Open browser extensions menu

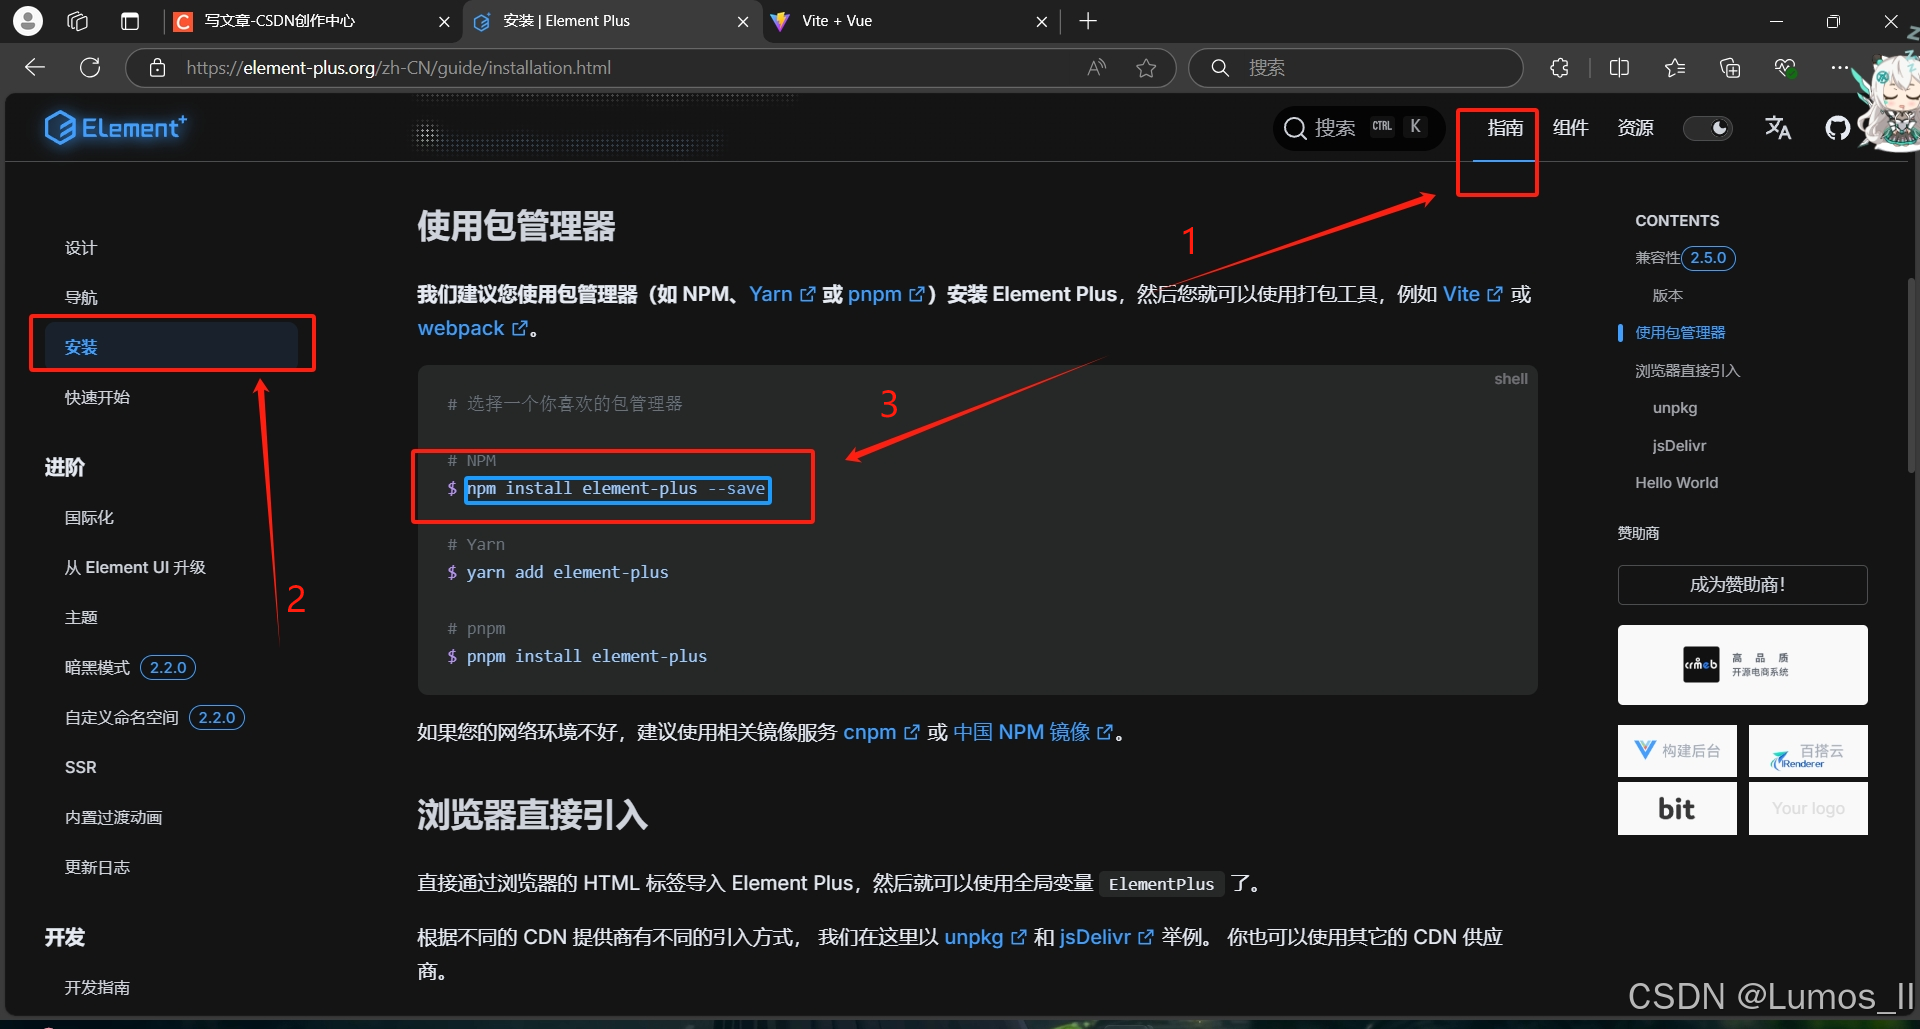point(1559,67)
